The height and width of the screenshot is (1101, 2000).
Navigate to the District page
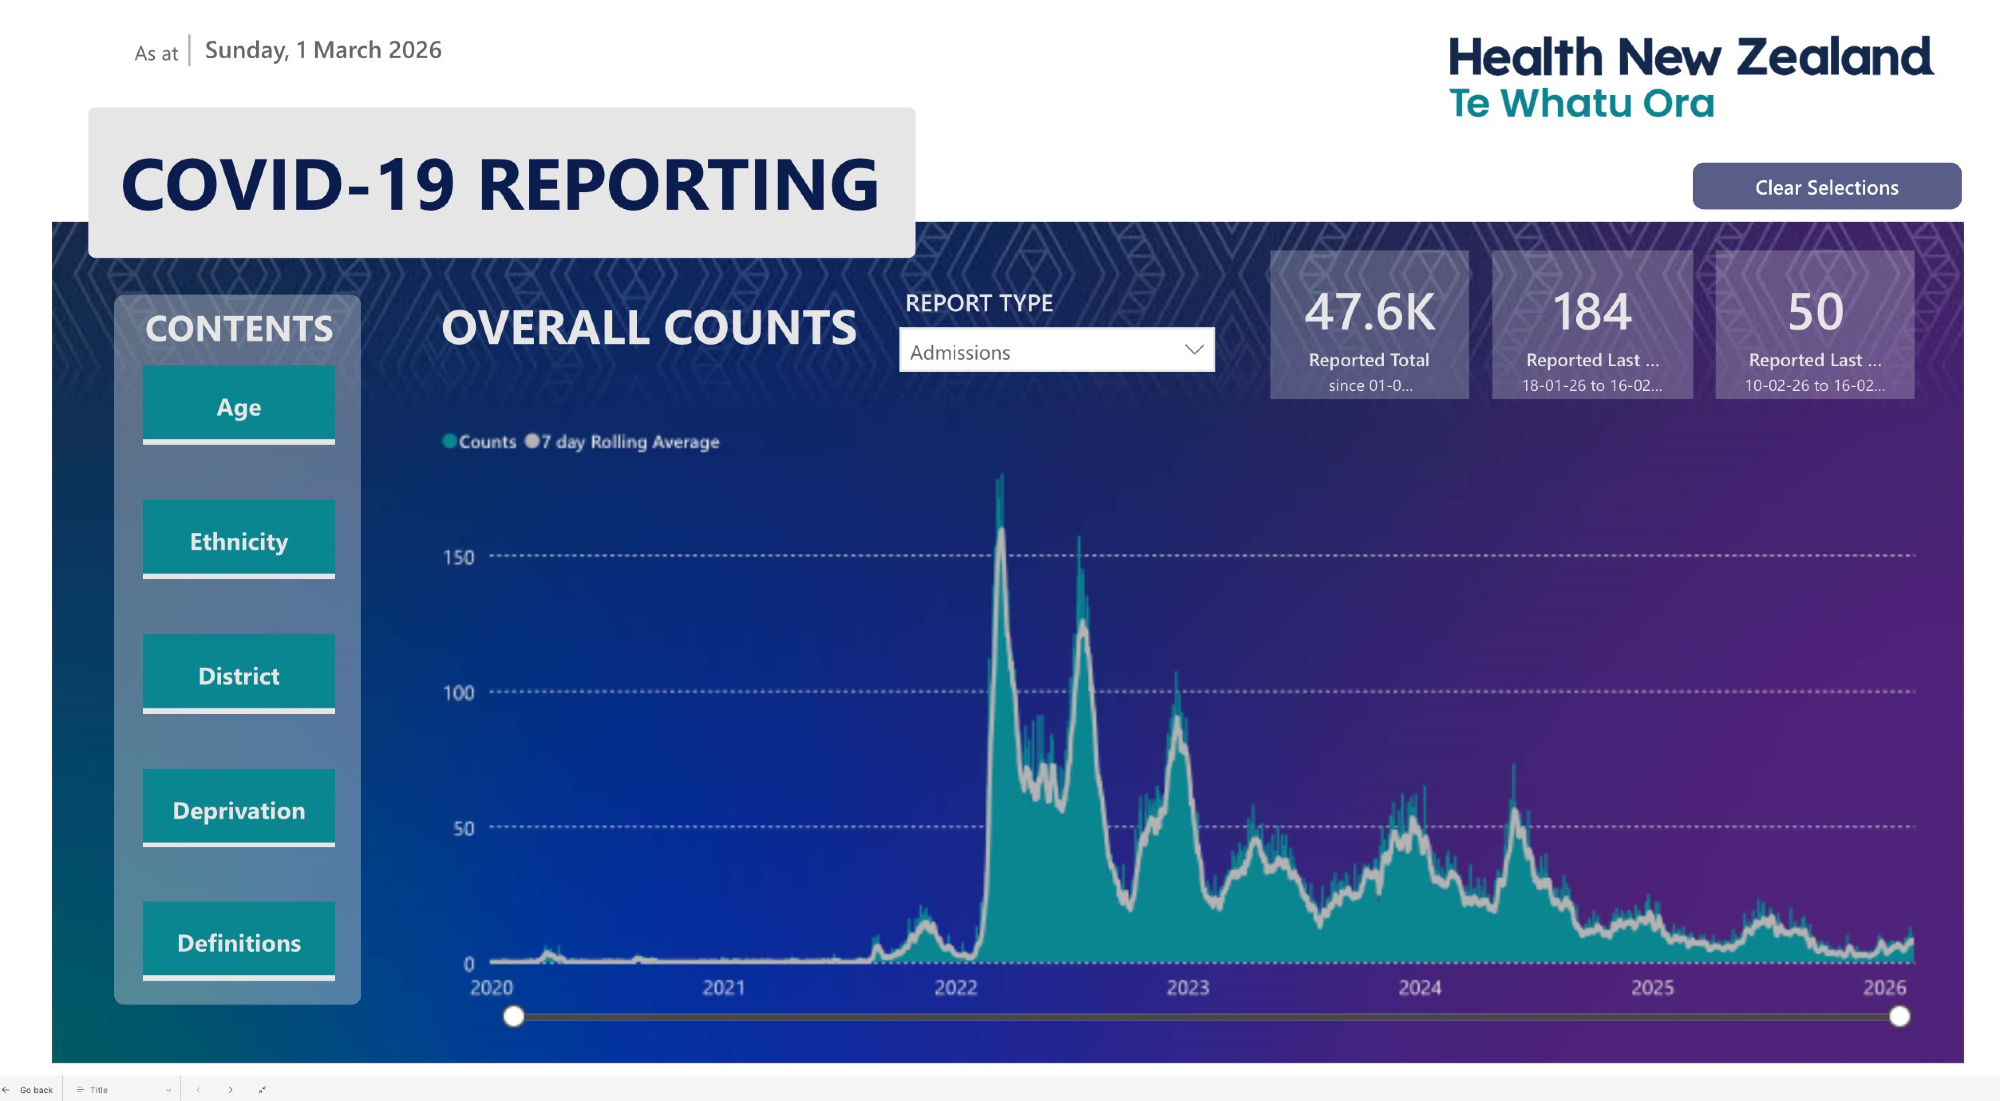(238, 675)
